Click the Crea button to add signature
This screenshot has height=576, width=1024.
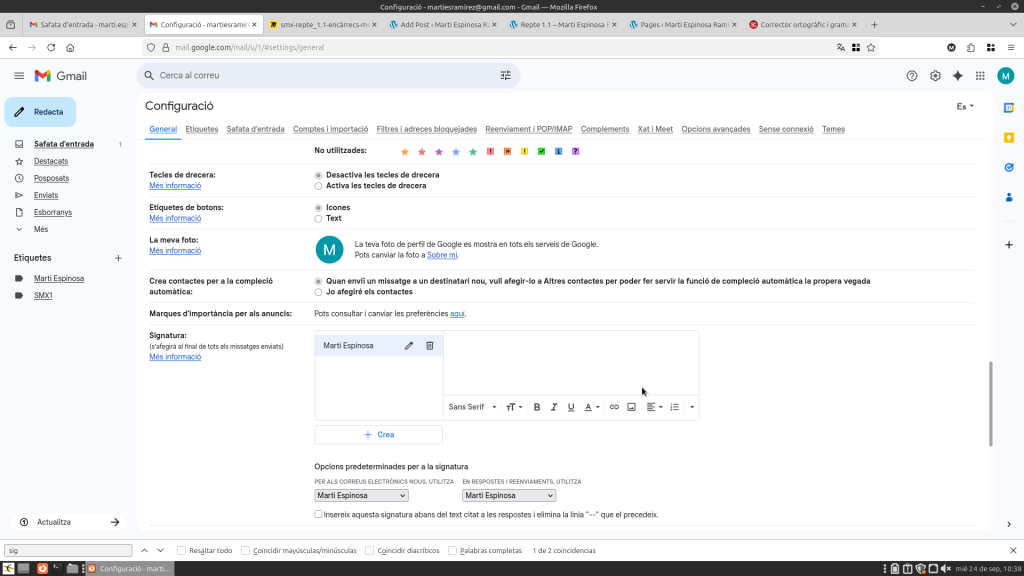(x=378, y=435)
